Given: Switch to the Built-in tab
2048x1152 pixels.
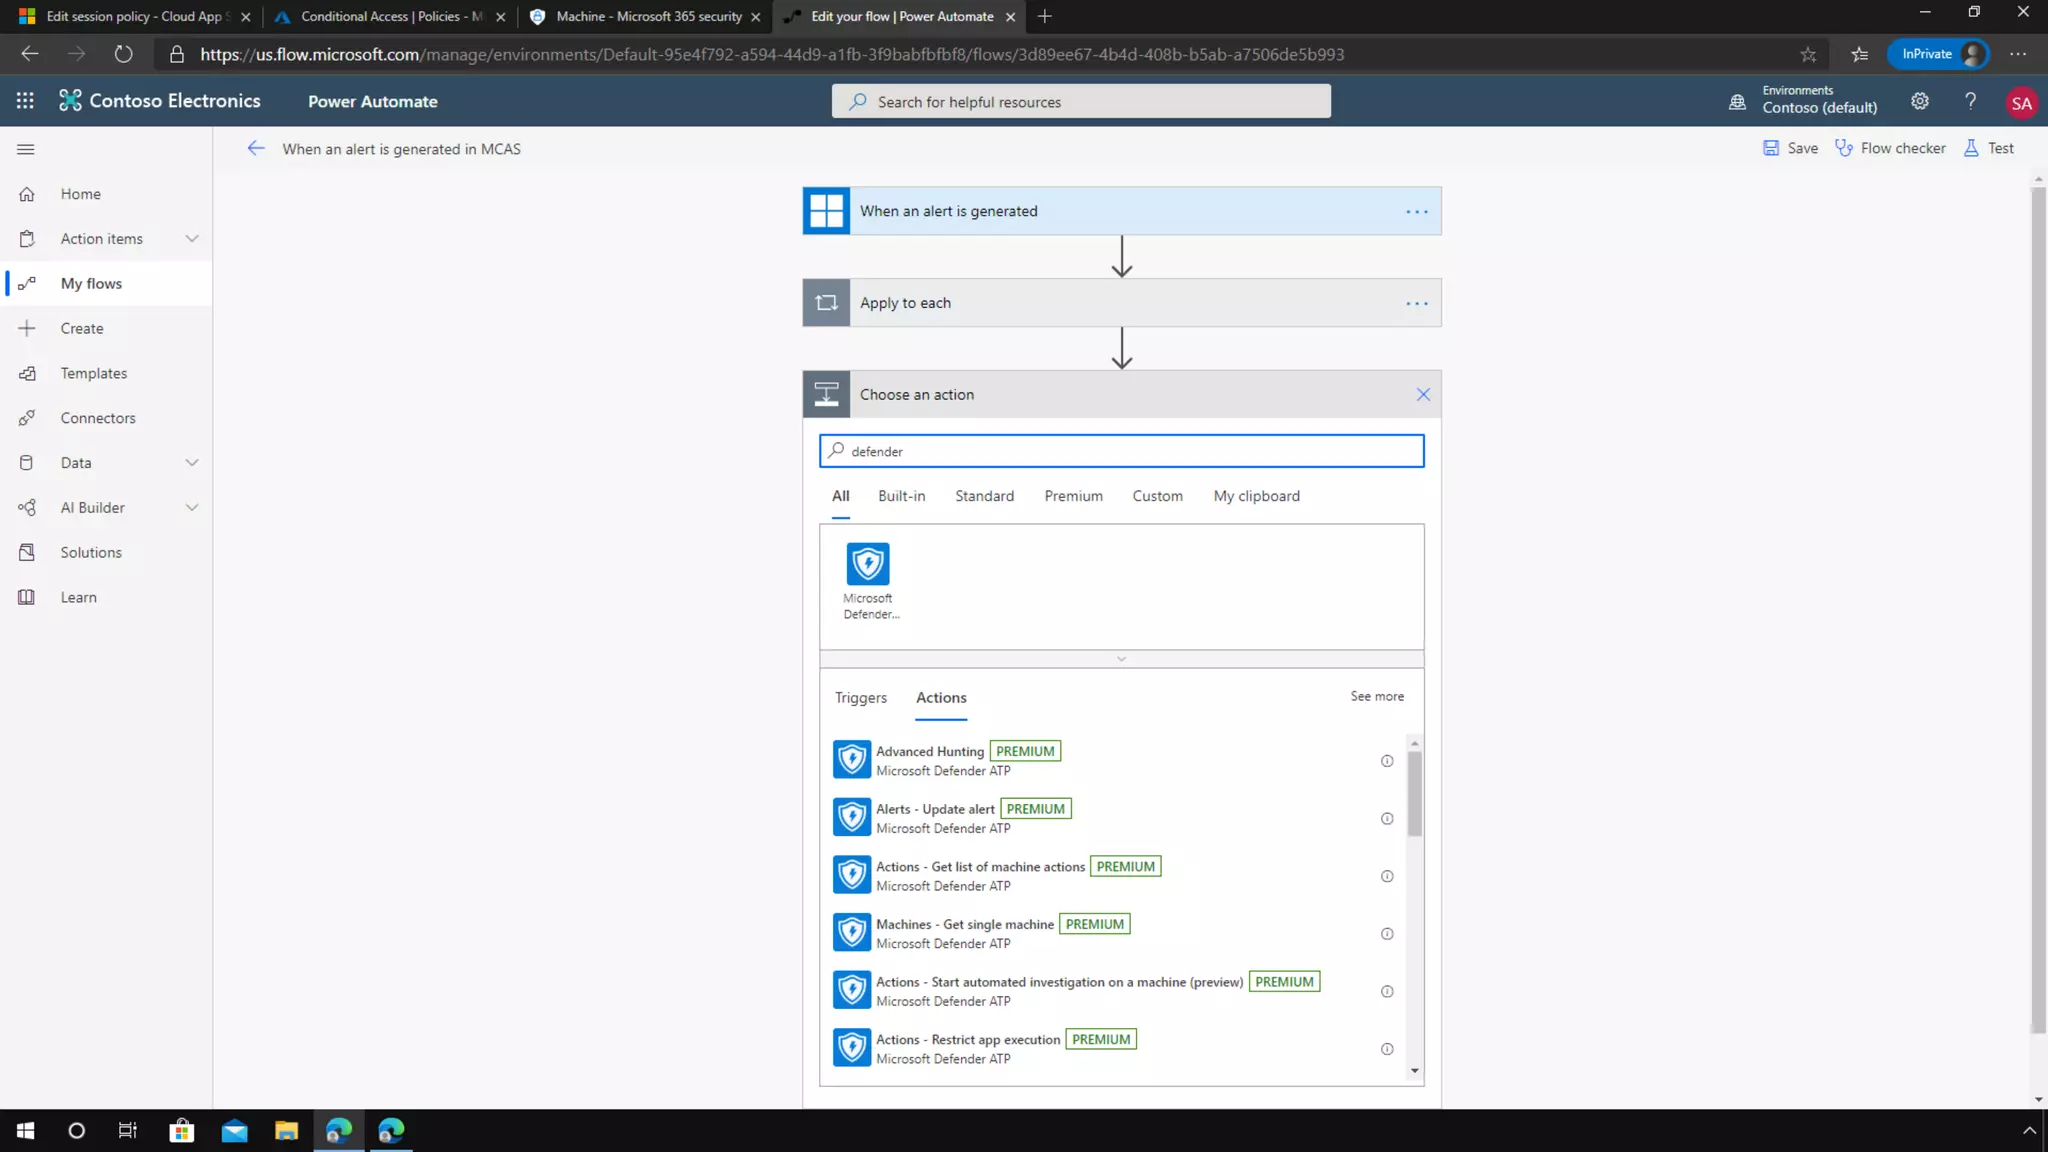Looking at the screenshot, I should pyautogui.click(x=901, y=496).
